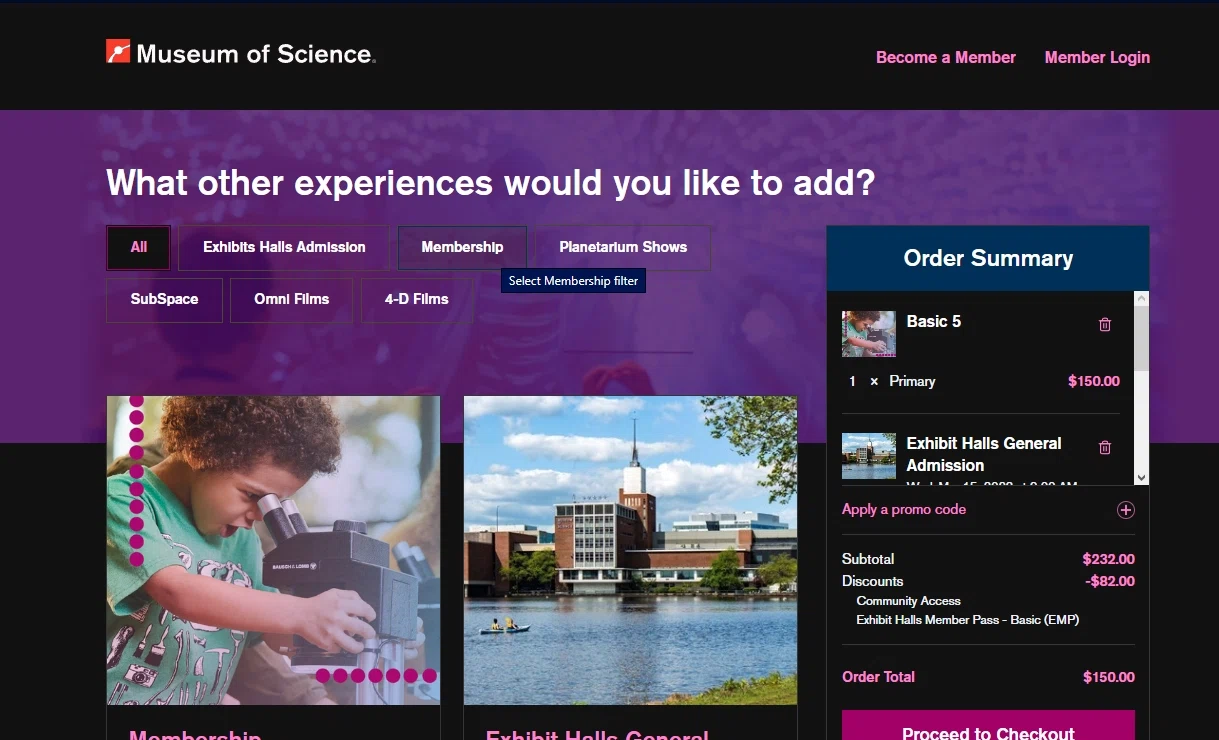Click the order summary scrollbar thumb

[1142, 338]
